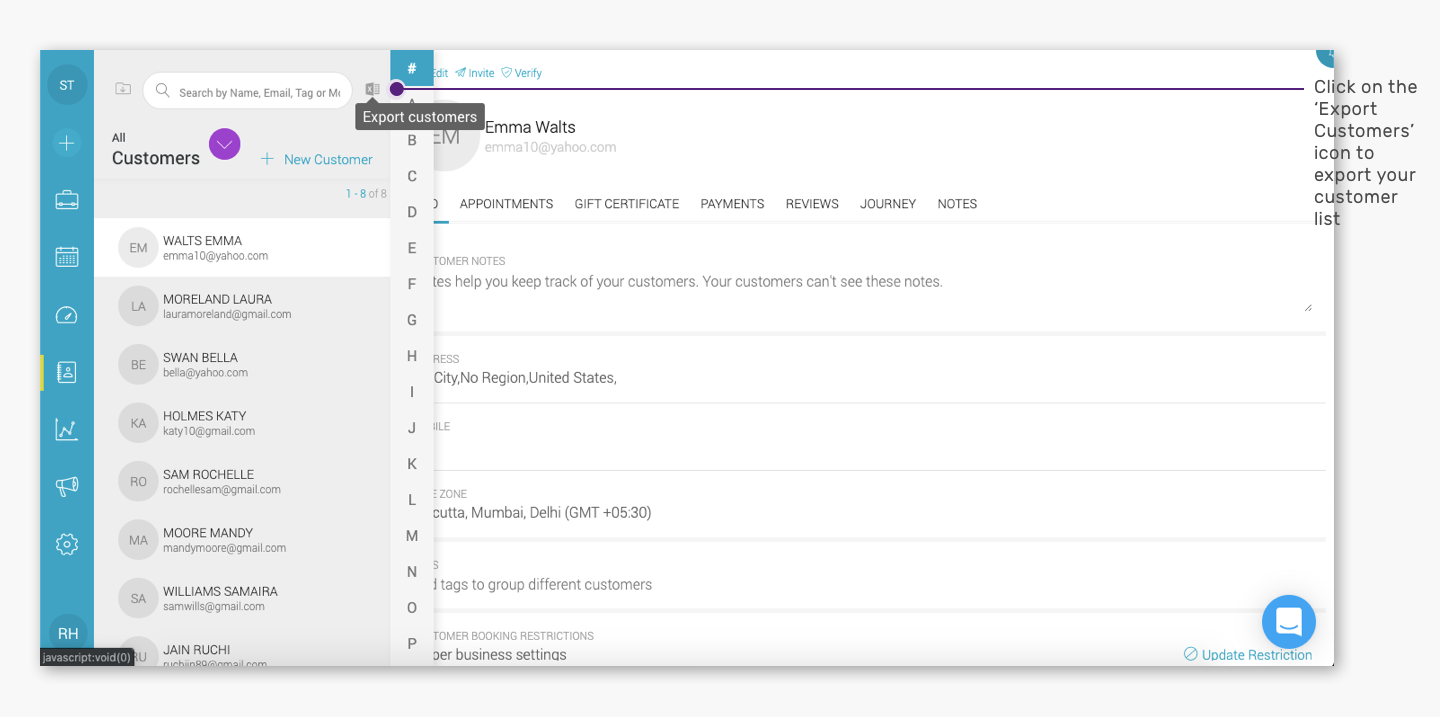Click the magnifier icon in search box
The width and height of the screenshot is (1440, 718).
click(x=163, y=92)
